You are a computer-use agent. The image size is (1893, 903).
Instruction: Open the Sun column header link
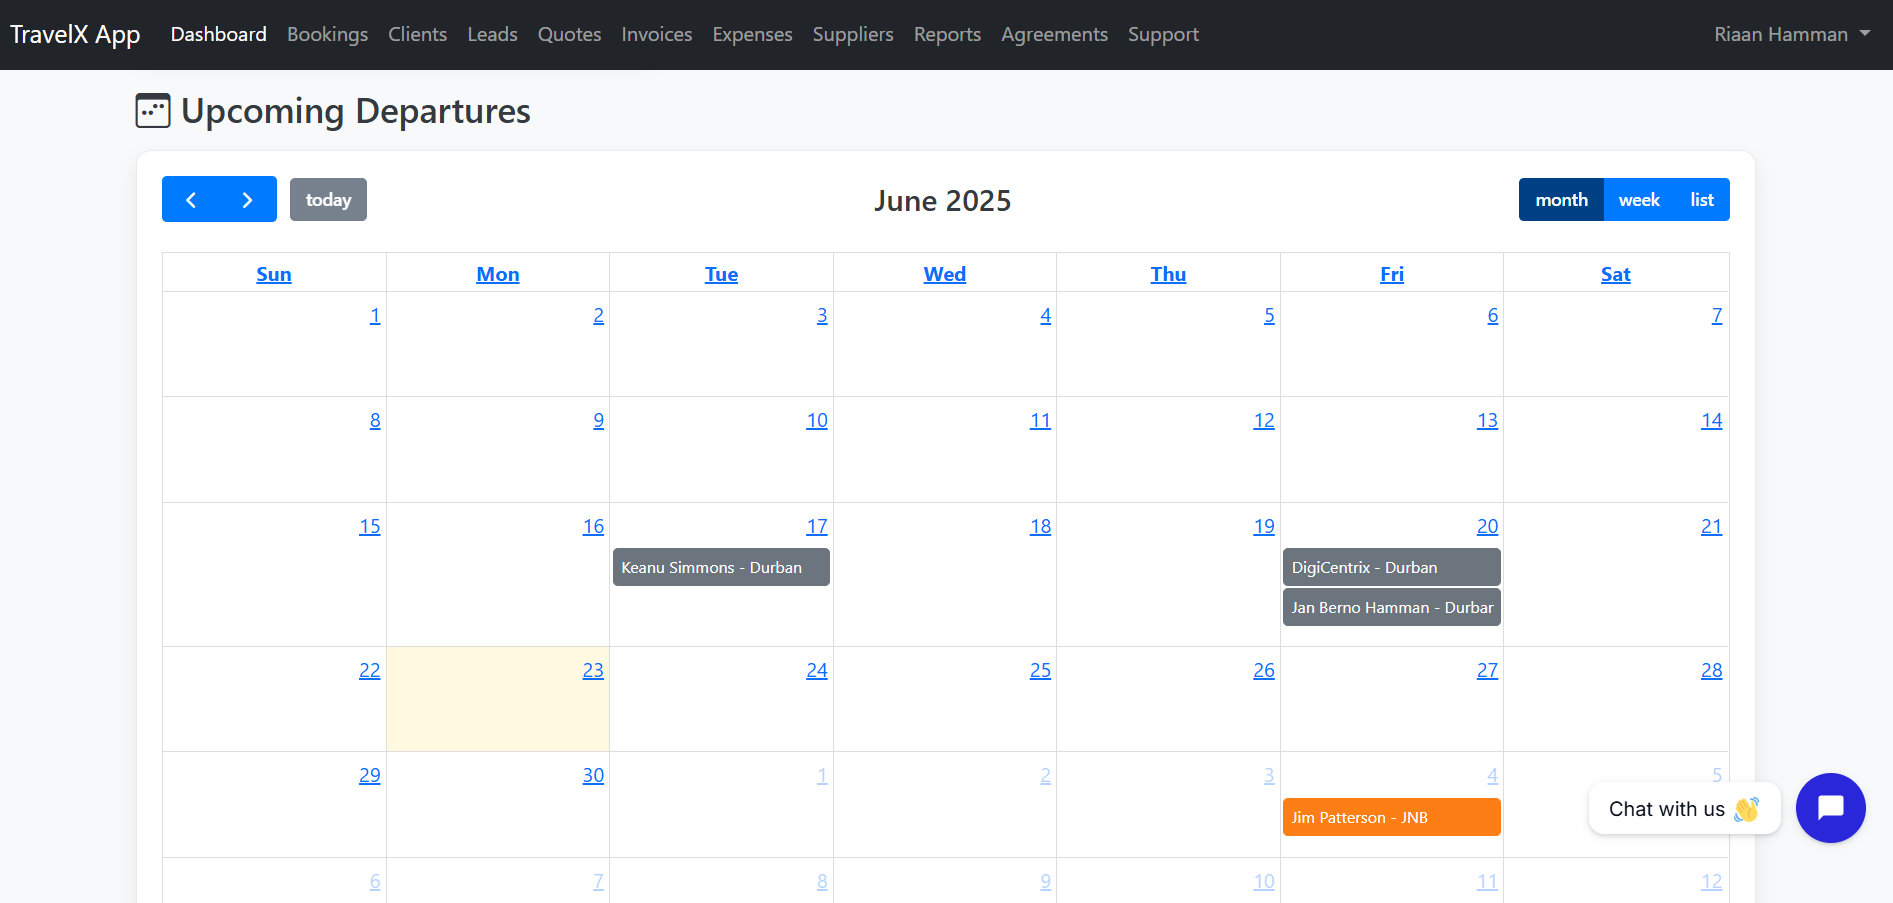pos(273,273)
